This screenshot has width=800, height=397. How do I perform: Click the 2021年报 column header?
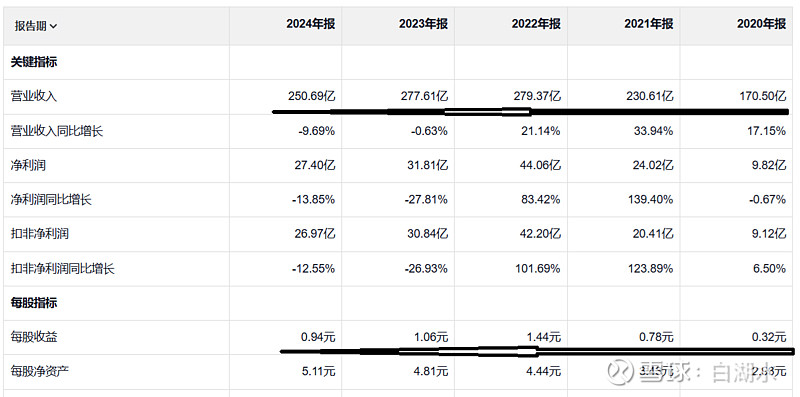[x=648, y=24]
